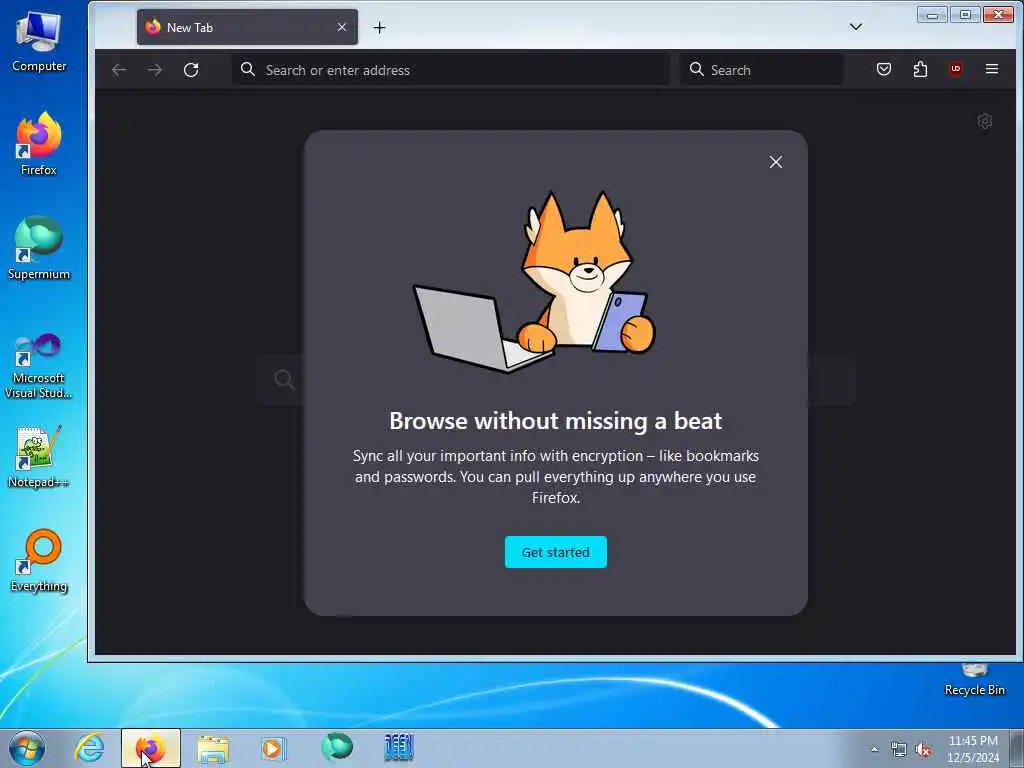Open Supermium from the taskbar
This screenshot has height=768, width=1024.
coord(336,748)
